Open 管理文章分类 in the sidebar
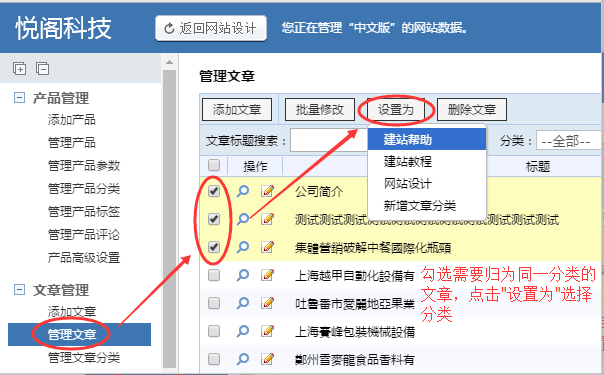The width and height of the screenshot is (604, 375). 84,357
